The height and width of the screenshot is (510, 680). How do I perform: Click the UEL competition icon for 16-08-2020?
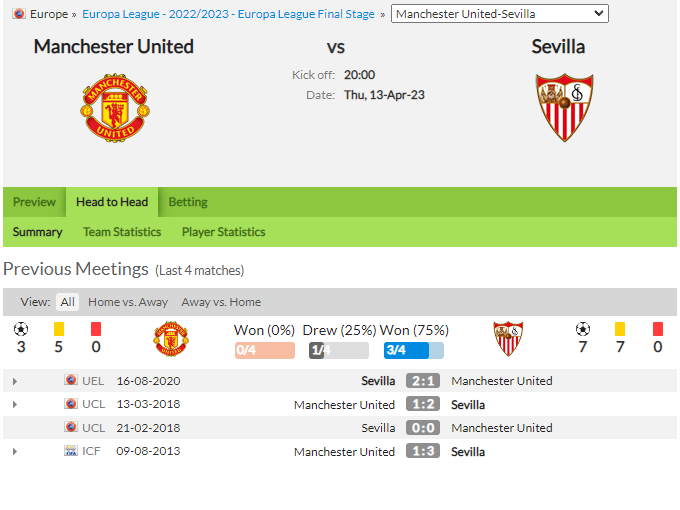click(x=71, y=380)
